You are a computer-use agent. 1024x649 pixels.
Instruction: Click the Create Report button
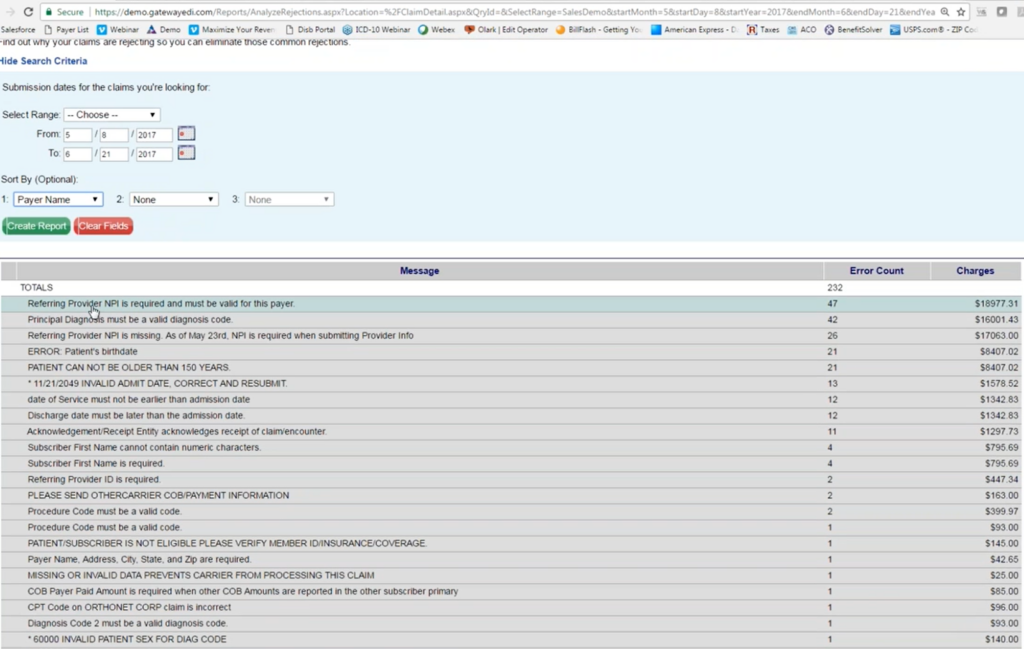(36, 226)
